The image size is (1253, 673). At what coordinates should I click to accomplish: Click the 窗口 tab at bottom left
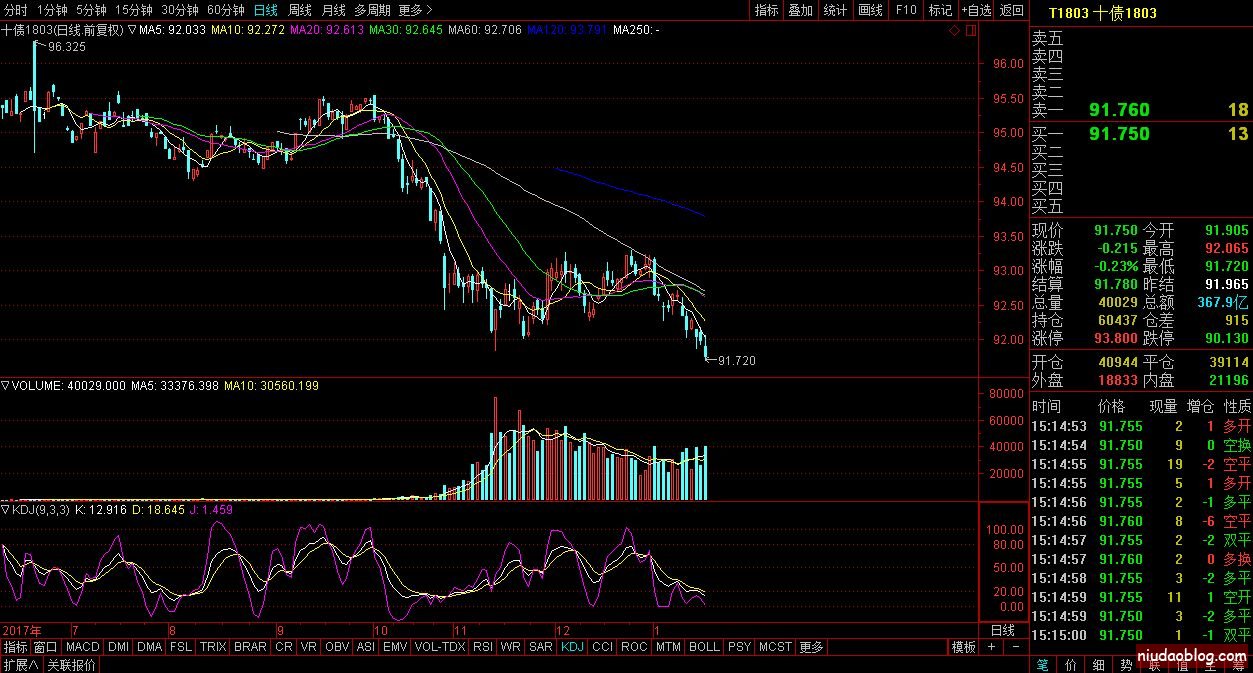(x=46, y=647)
